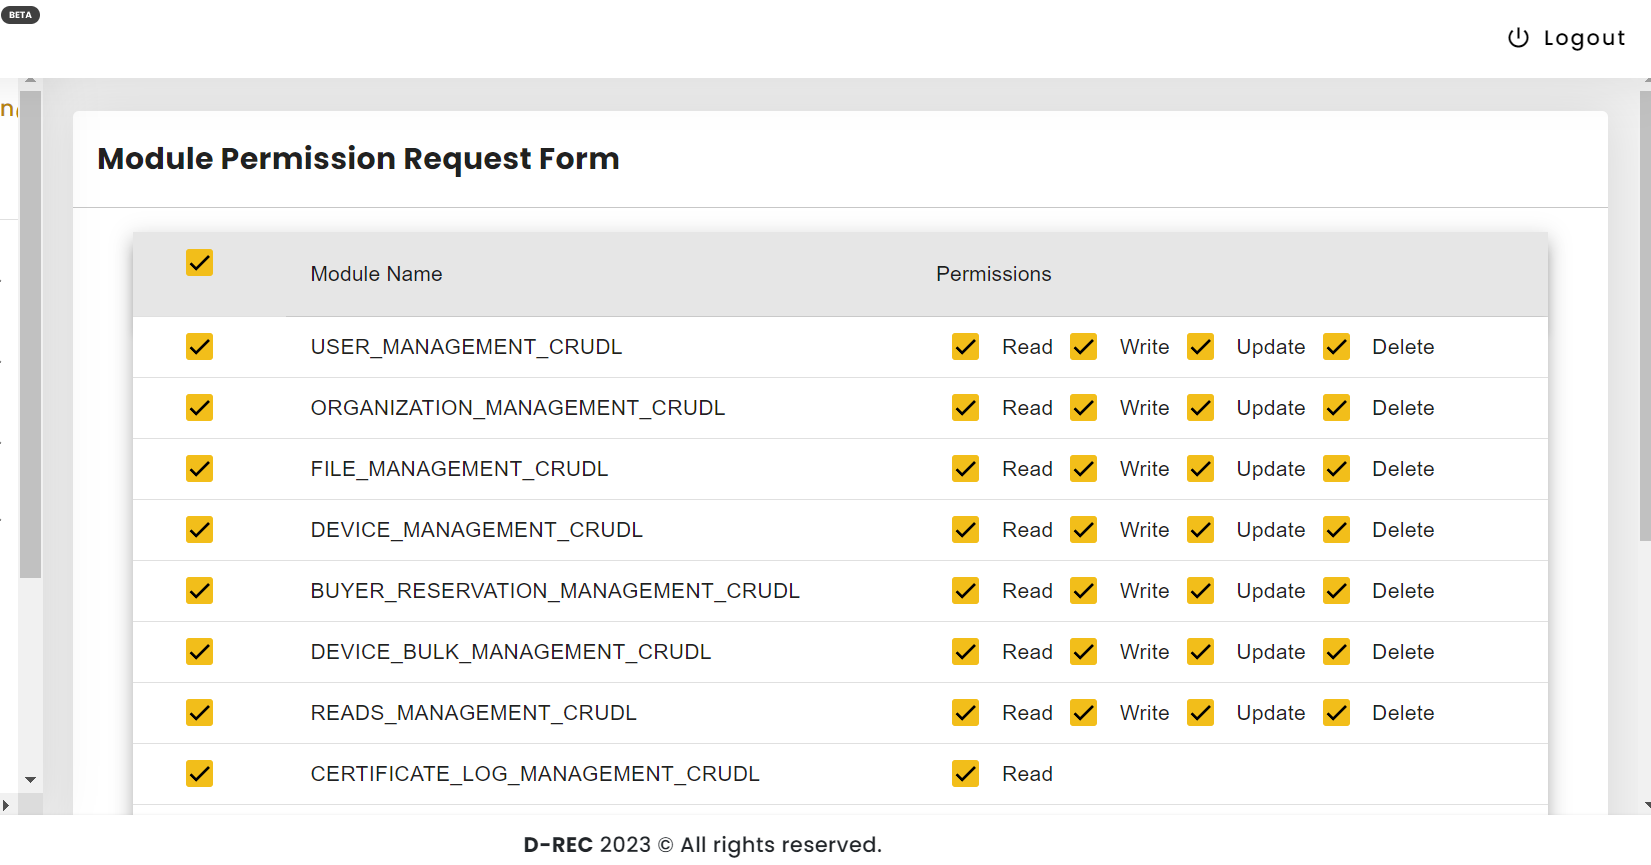Toggle Update permission for USER_MANAGEMENT_CRUDL
The width and height of the screenshot is (1651, 865).
pos(1200,347)
